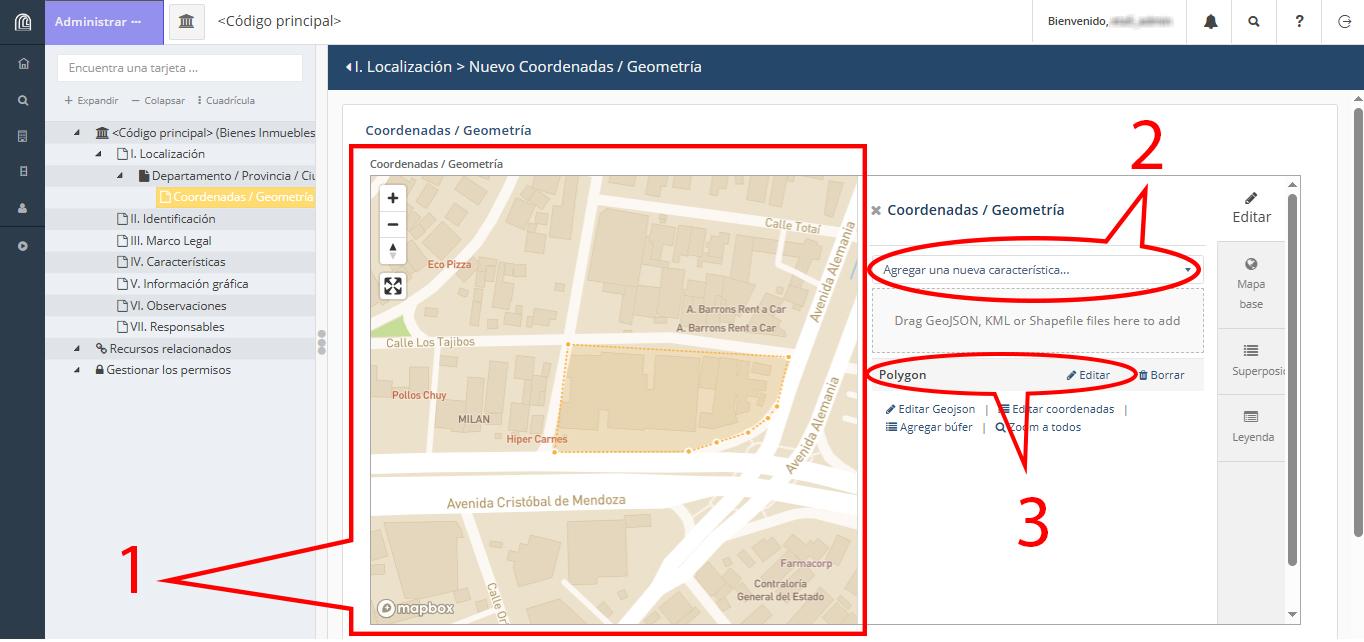1364x642 pixels.
Task: Open the Superposición panel icon
Action: coord(1251,360)
